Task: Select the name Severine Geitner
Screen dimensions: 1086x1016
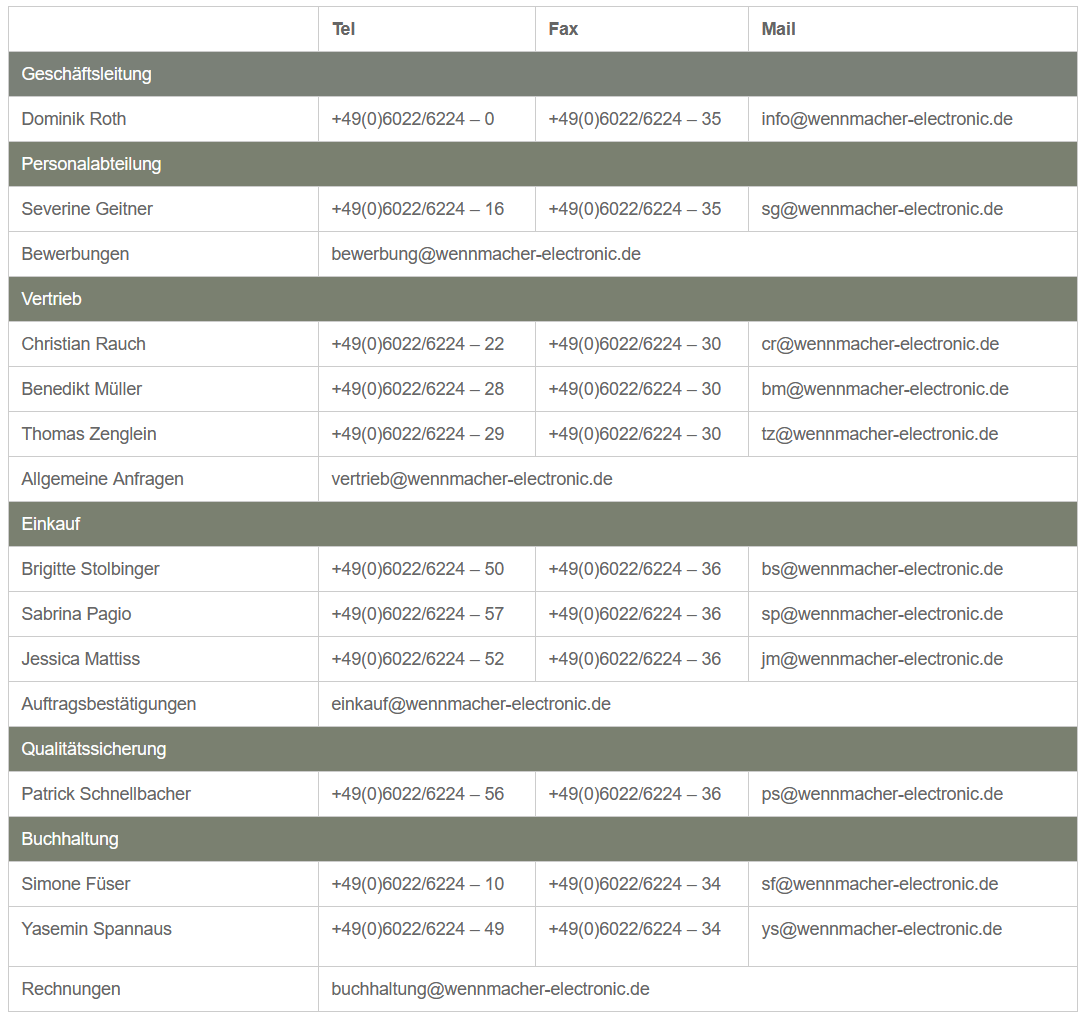Action: 87,209
